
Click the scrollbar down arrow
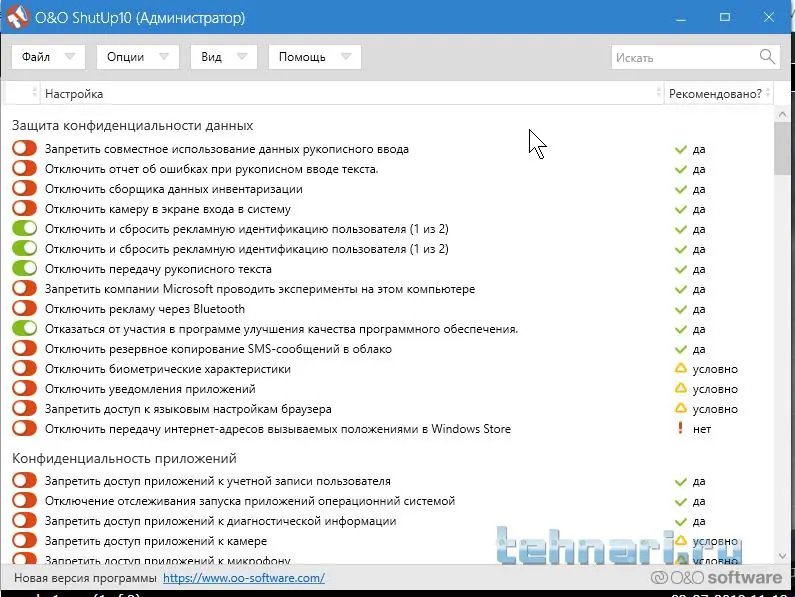[x=782, y=556]
